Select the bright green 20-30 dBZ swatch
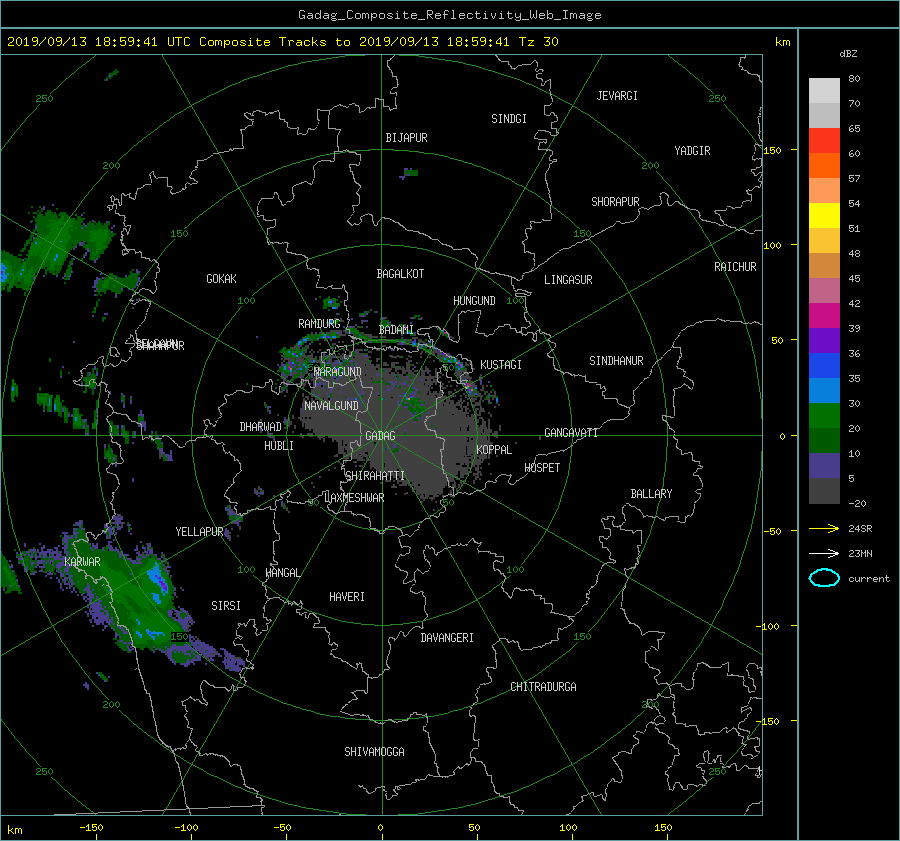This screenshot has width=900, height=841. [824, 415]
